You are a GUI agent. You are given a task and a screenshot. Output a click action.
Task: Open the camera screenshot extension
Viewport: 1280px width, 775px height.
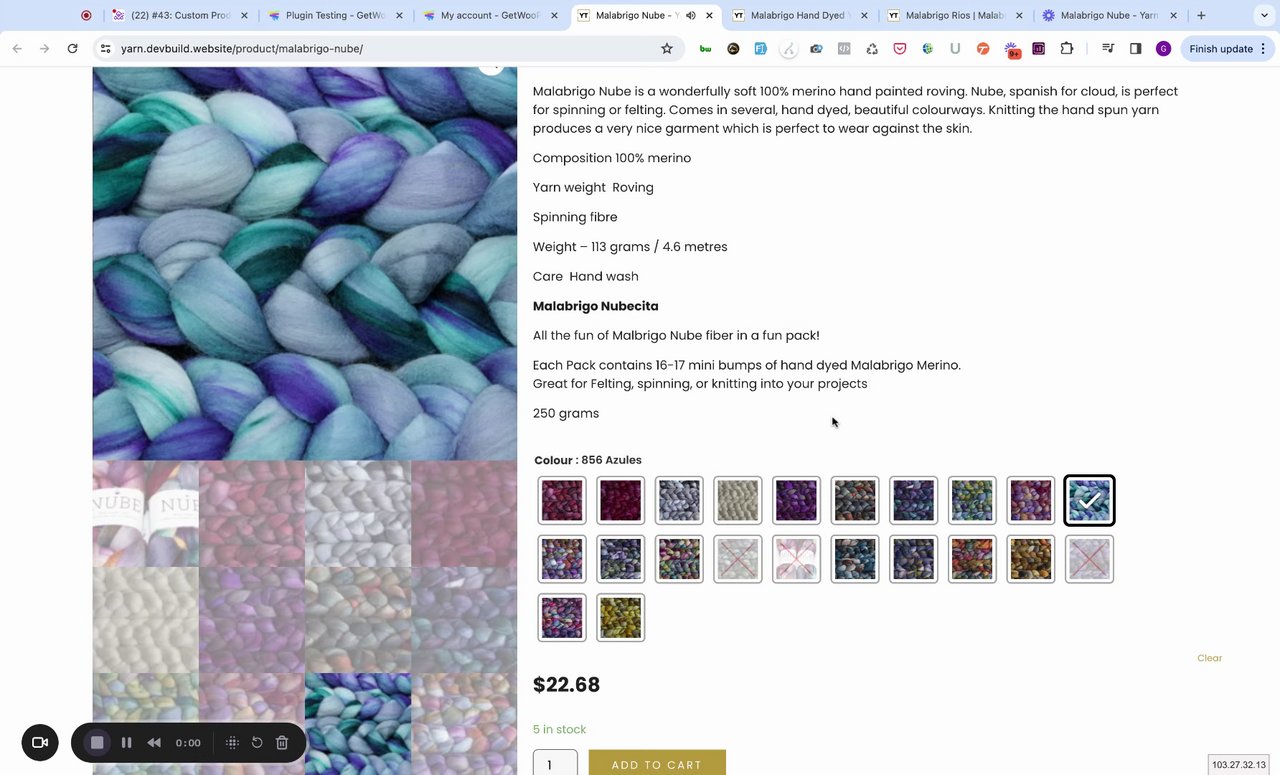(816, 48)
